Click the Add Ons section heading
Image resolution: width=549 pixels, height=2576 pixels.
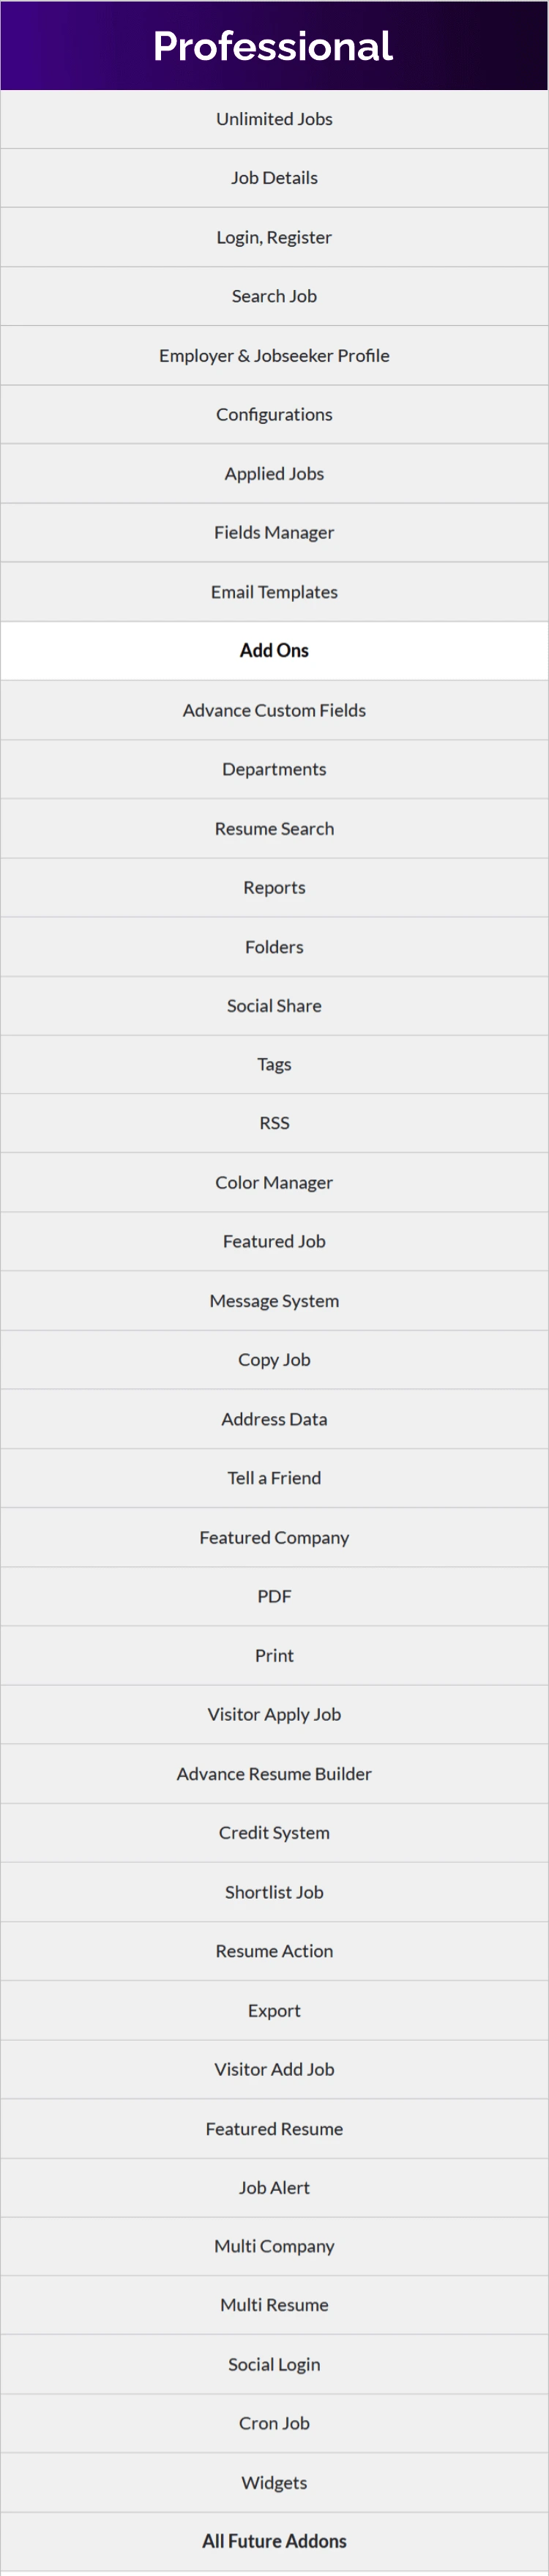(x=274, y=650)
